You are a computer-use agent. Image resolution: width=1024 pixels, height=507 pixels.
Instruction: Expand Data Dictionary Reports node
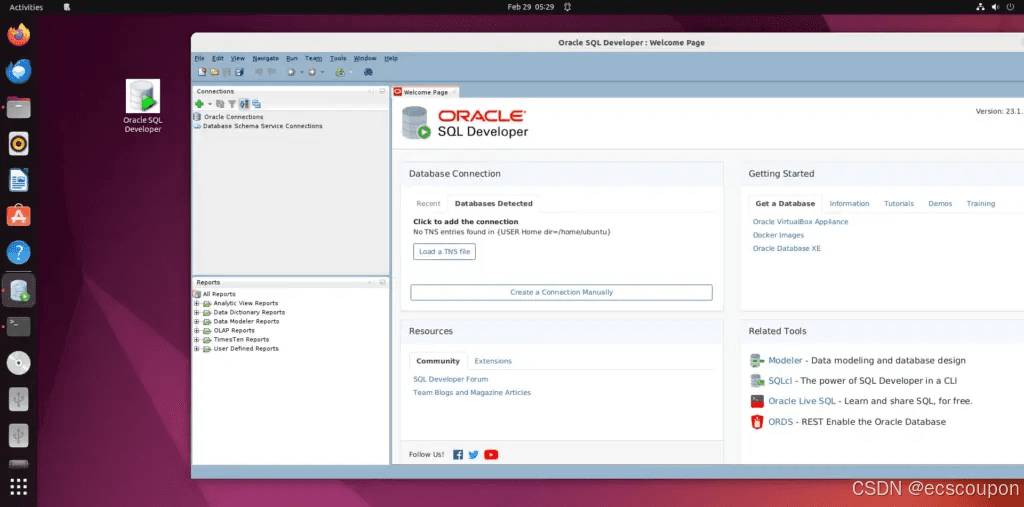(197, 312)
